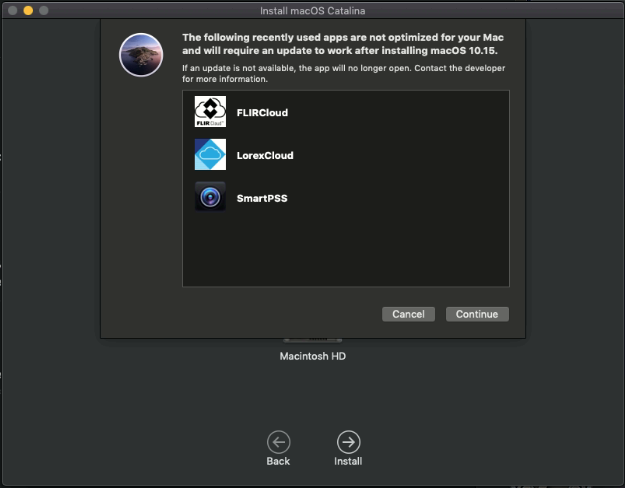Image resolution: width=625 pixels, height=488 pixels.
Task: Select the LorexCloud name in list
Action: tap(265, 155)
